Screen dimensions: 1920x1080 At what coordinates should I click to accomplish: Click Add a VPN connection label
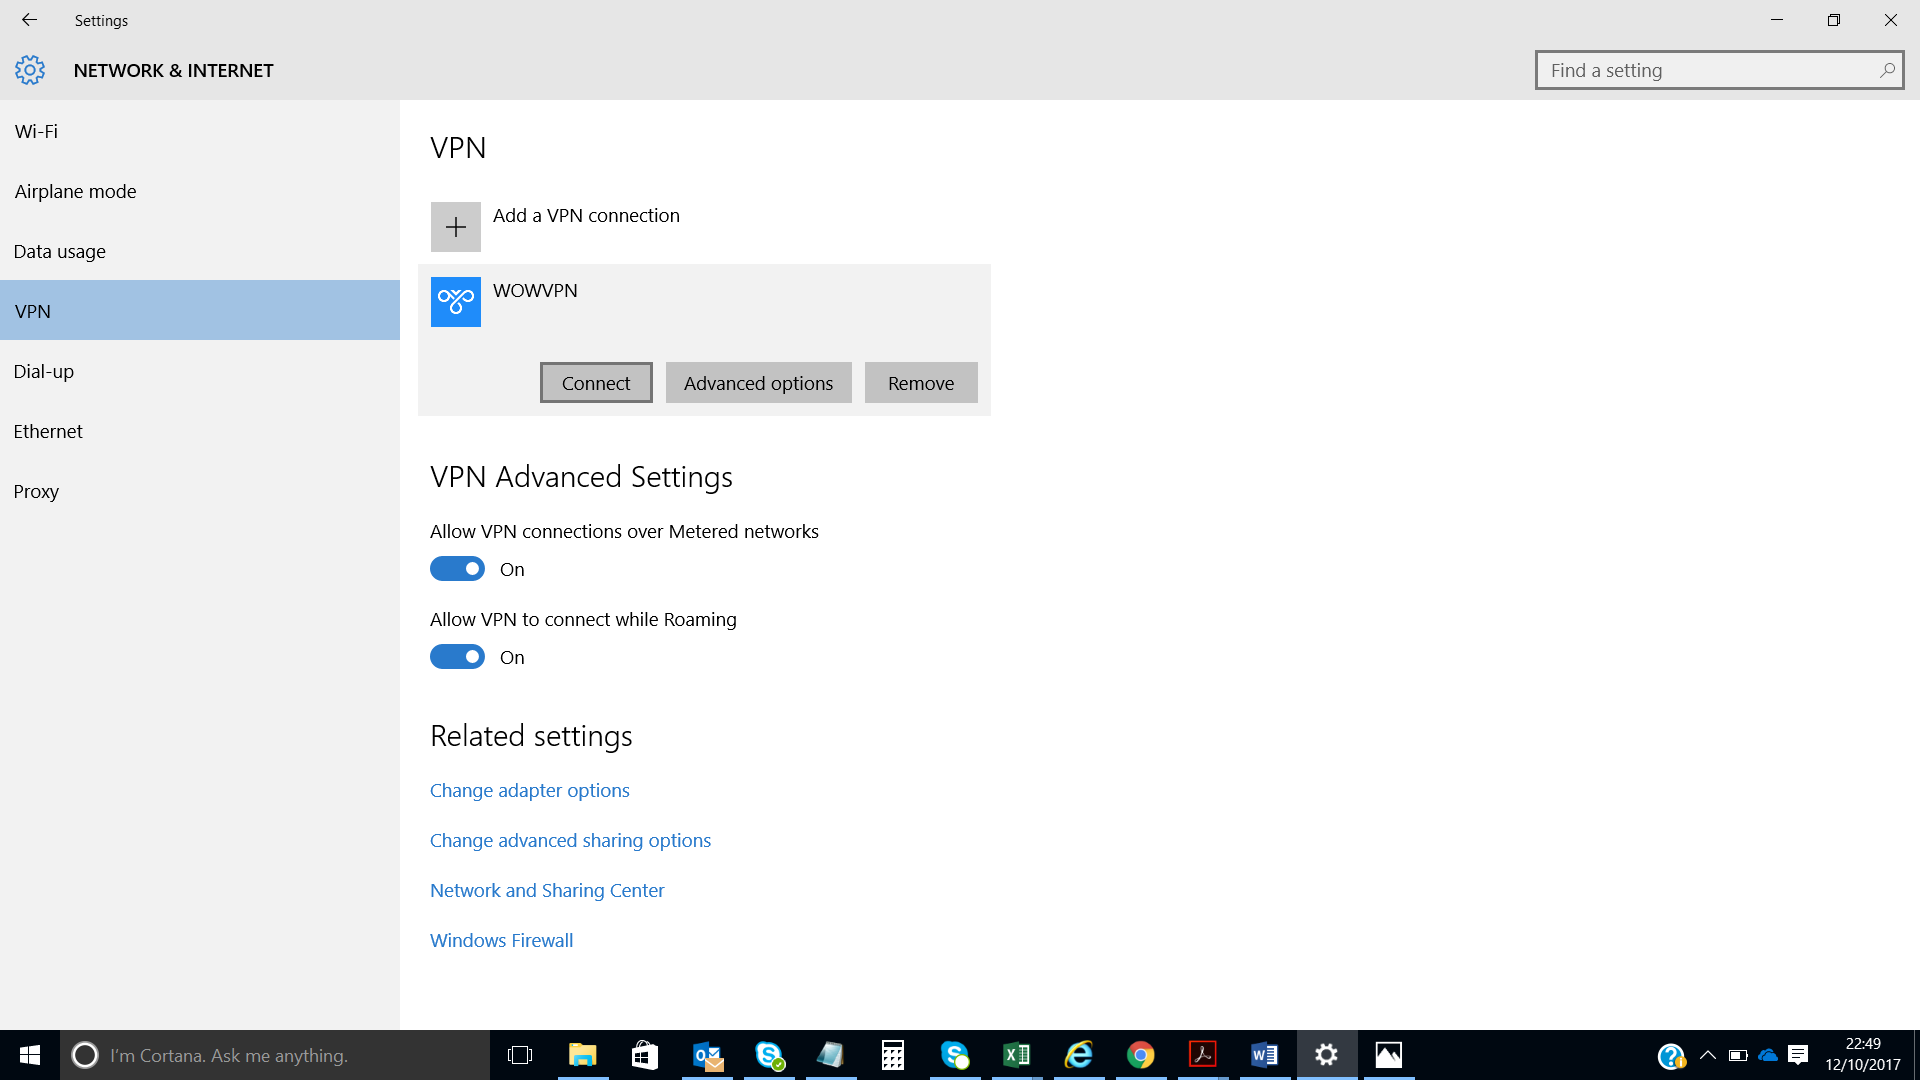click(x=586, y=216)
